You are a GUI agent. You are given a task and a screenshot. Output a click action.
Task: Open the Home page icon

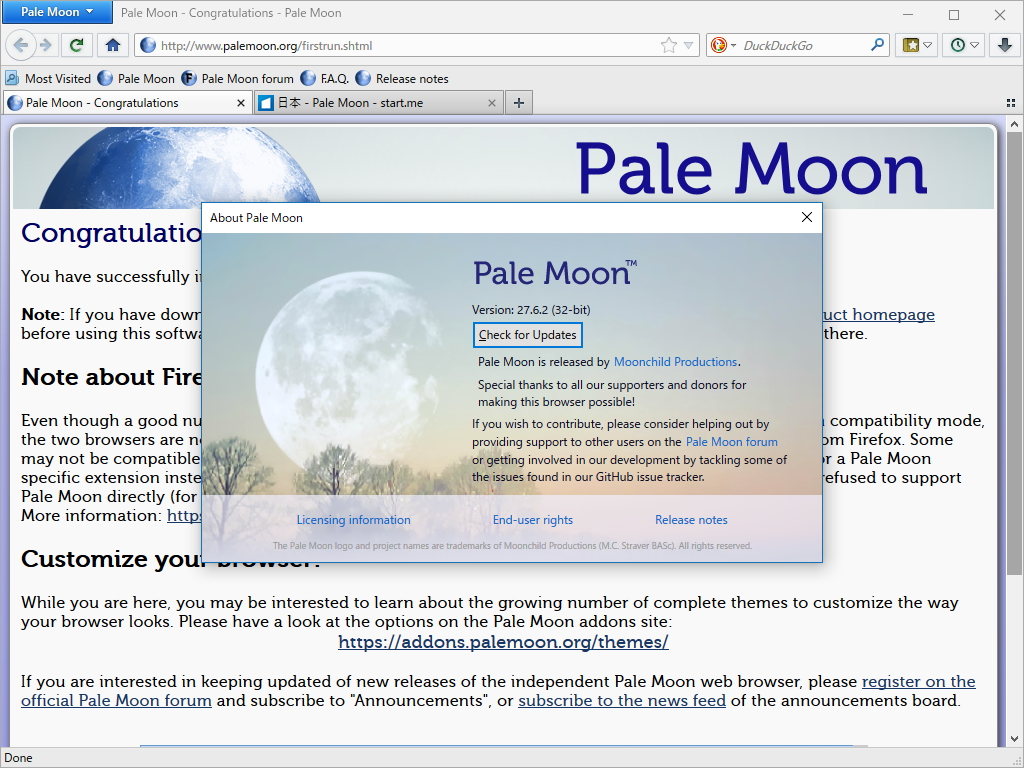pyautogui.click(x=110, y=45)
